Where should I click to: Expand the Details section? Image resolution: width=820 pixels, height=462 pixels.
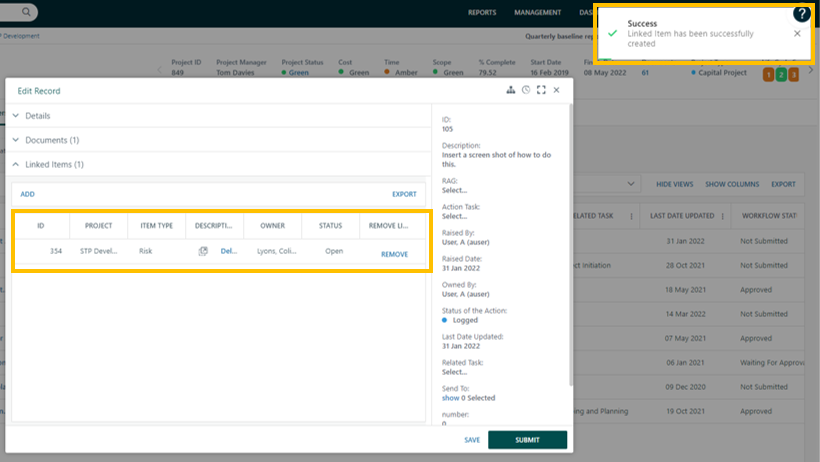(x=218, y=116)
